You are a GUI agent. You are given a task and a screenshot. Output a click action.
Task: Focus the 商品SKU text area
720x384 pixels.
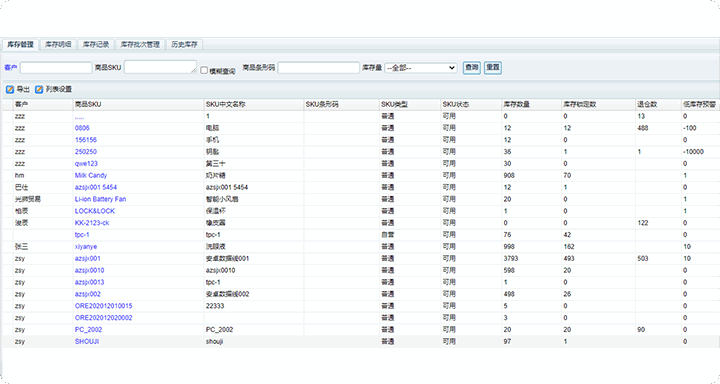[x=160, y=67]
